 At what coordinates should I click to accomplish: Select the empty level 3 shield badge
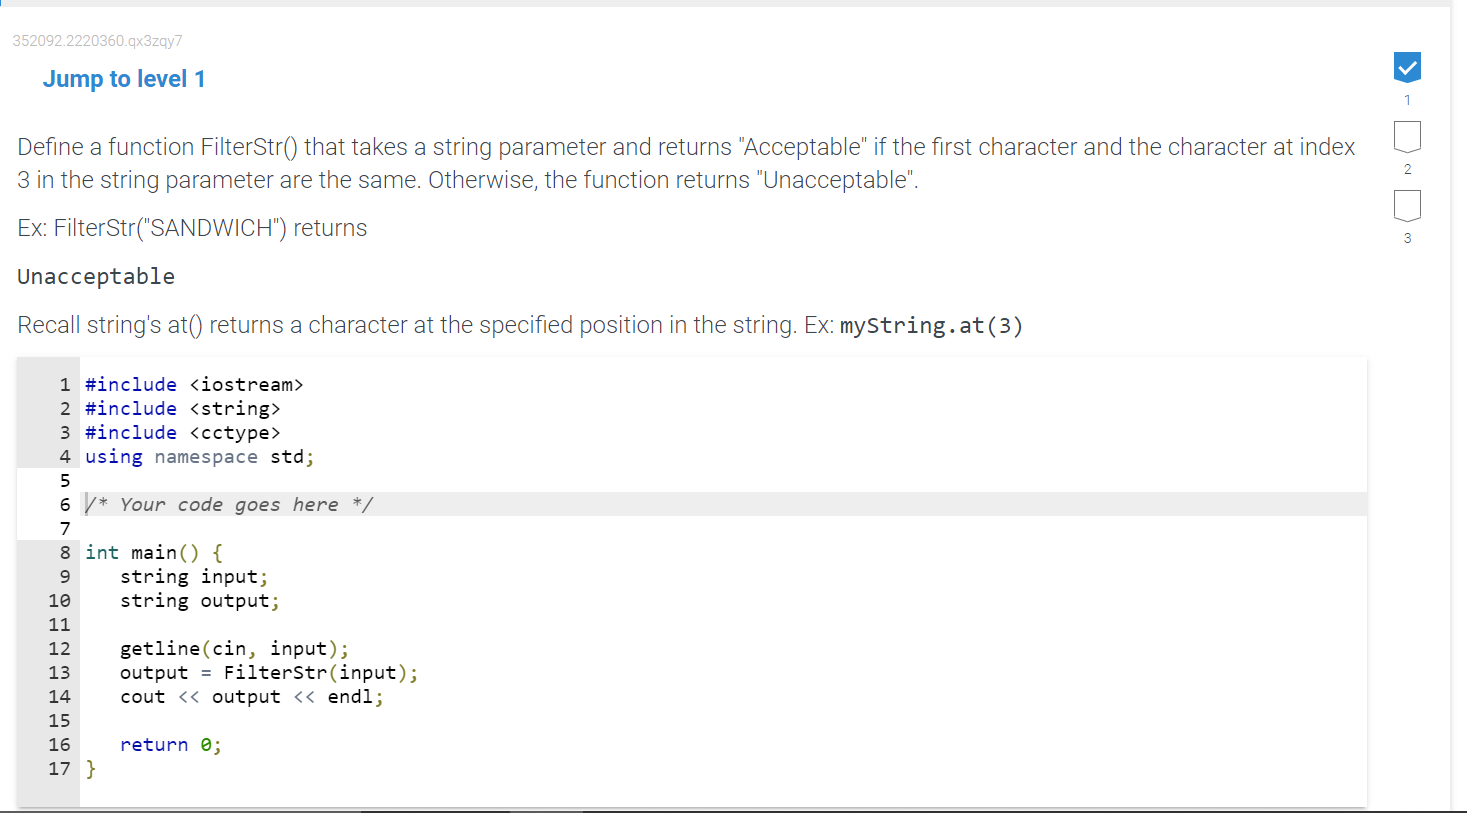tap(1407, 206)
